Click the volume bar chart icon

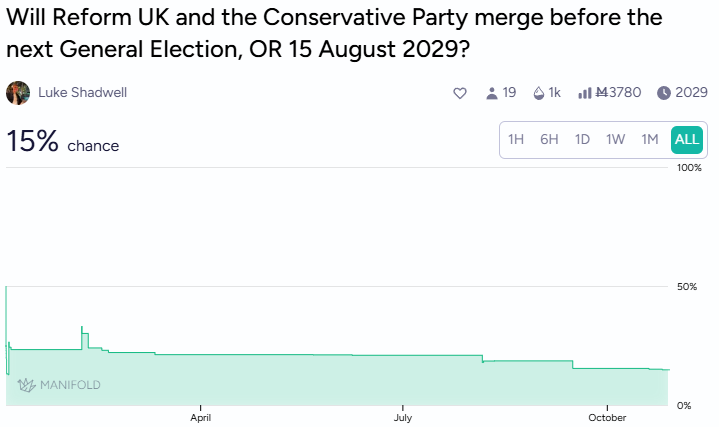click(x=585, y=93)
